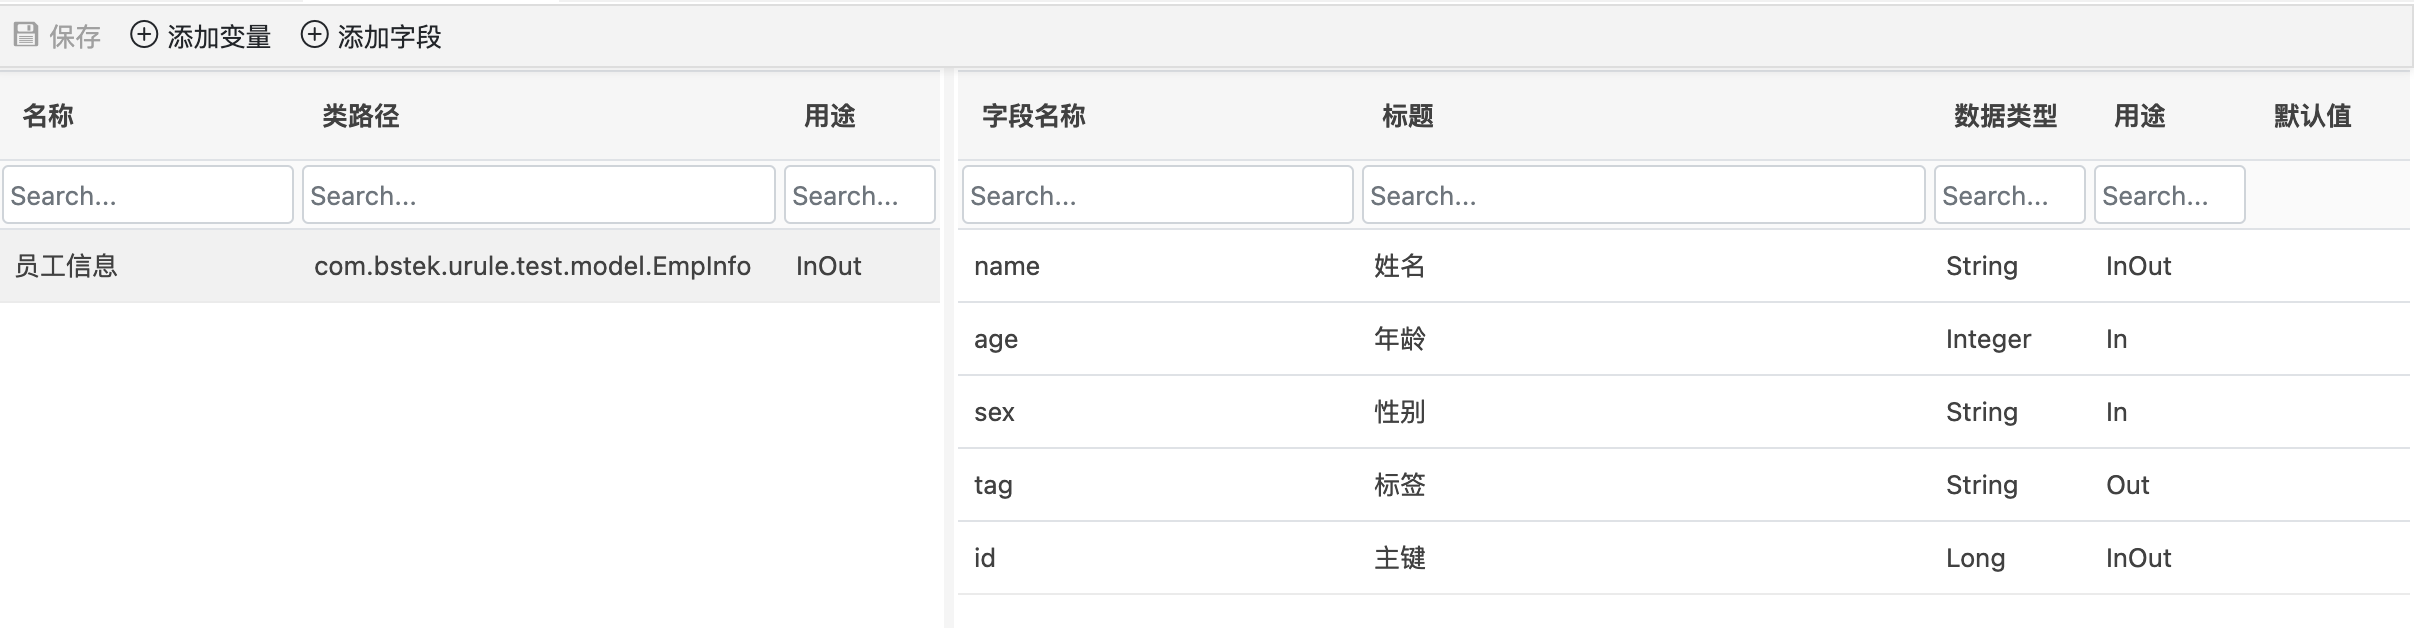Click the save disk icon

coord(26,36)
